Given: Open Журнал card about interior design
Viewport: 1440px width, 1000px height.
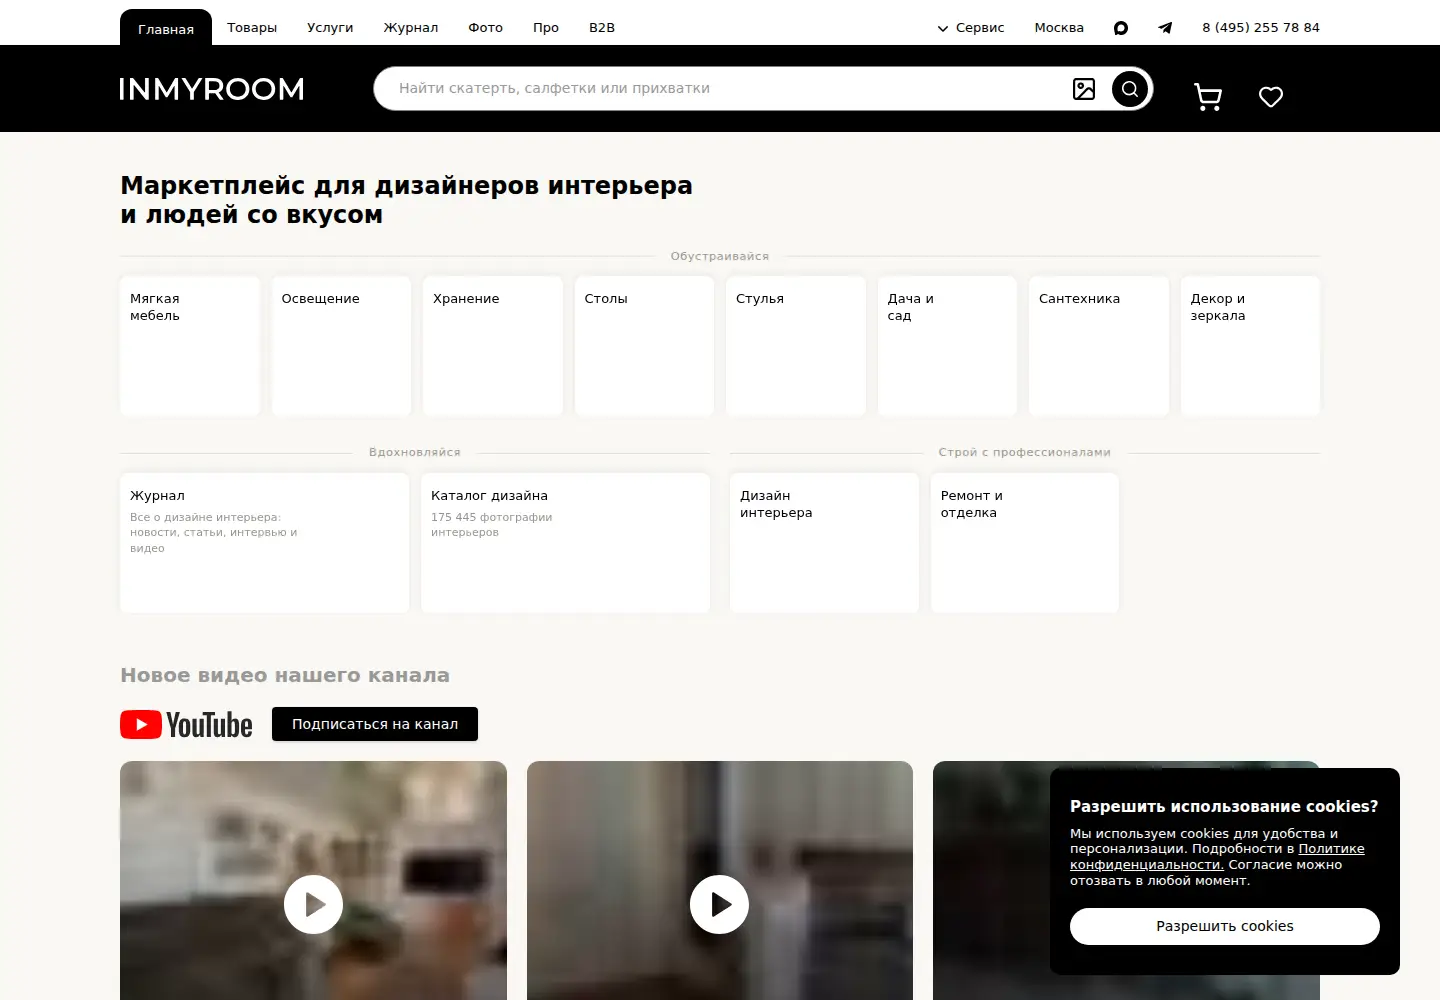Looking at the screenshot, I should (x=265, y=543).
